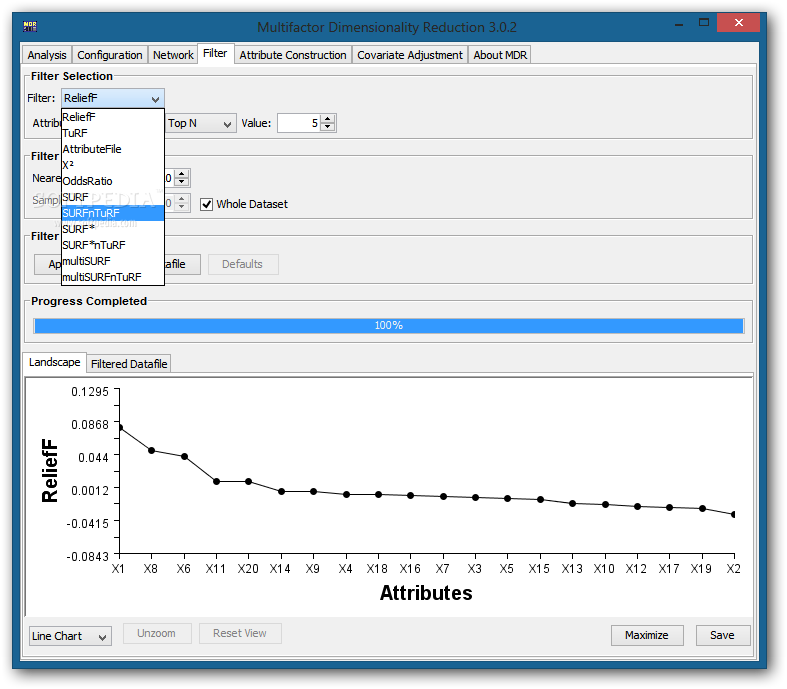The width and height of the screenshot is (787, 689).
Task: Click the X6 data point on chart
Action: 184,457
